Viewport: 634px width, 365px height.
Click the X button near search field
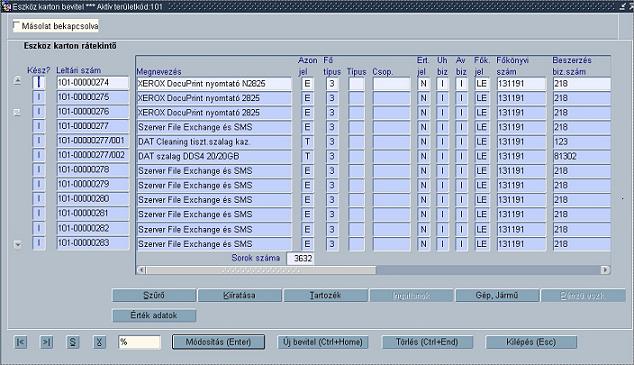coord(99,342)
